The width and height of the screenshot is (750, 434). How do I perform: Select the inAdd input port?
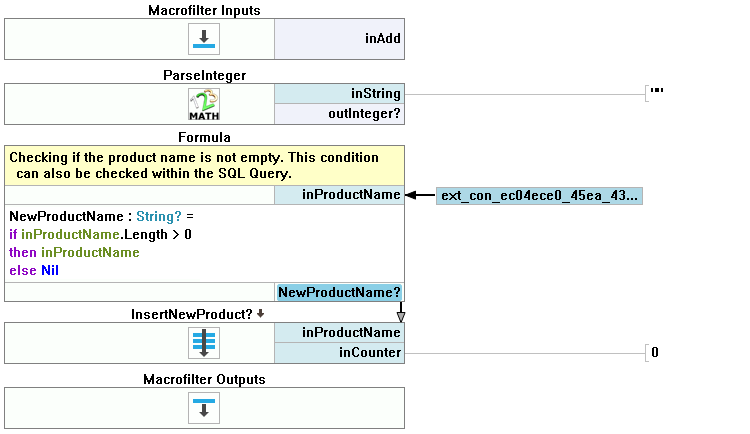[339, 40]
